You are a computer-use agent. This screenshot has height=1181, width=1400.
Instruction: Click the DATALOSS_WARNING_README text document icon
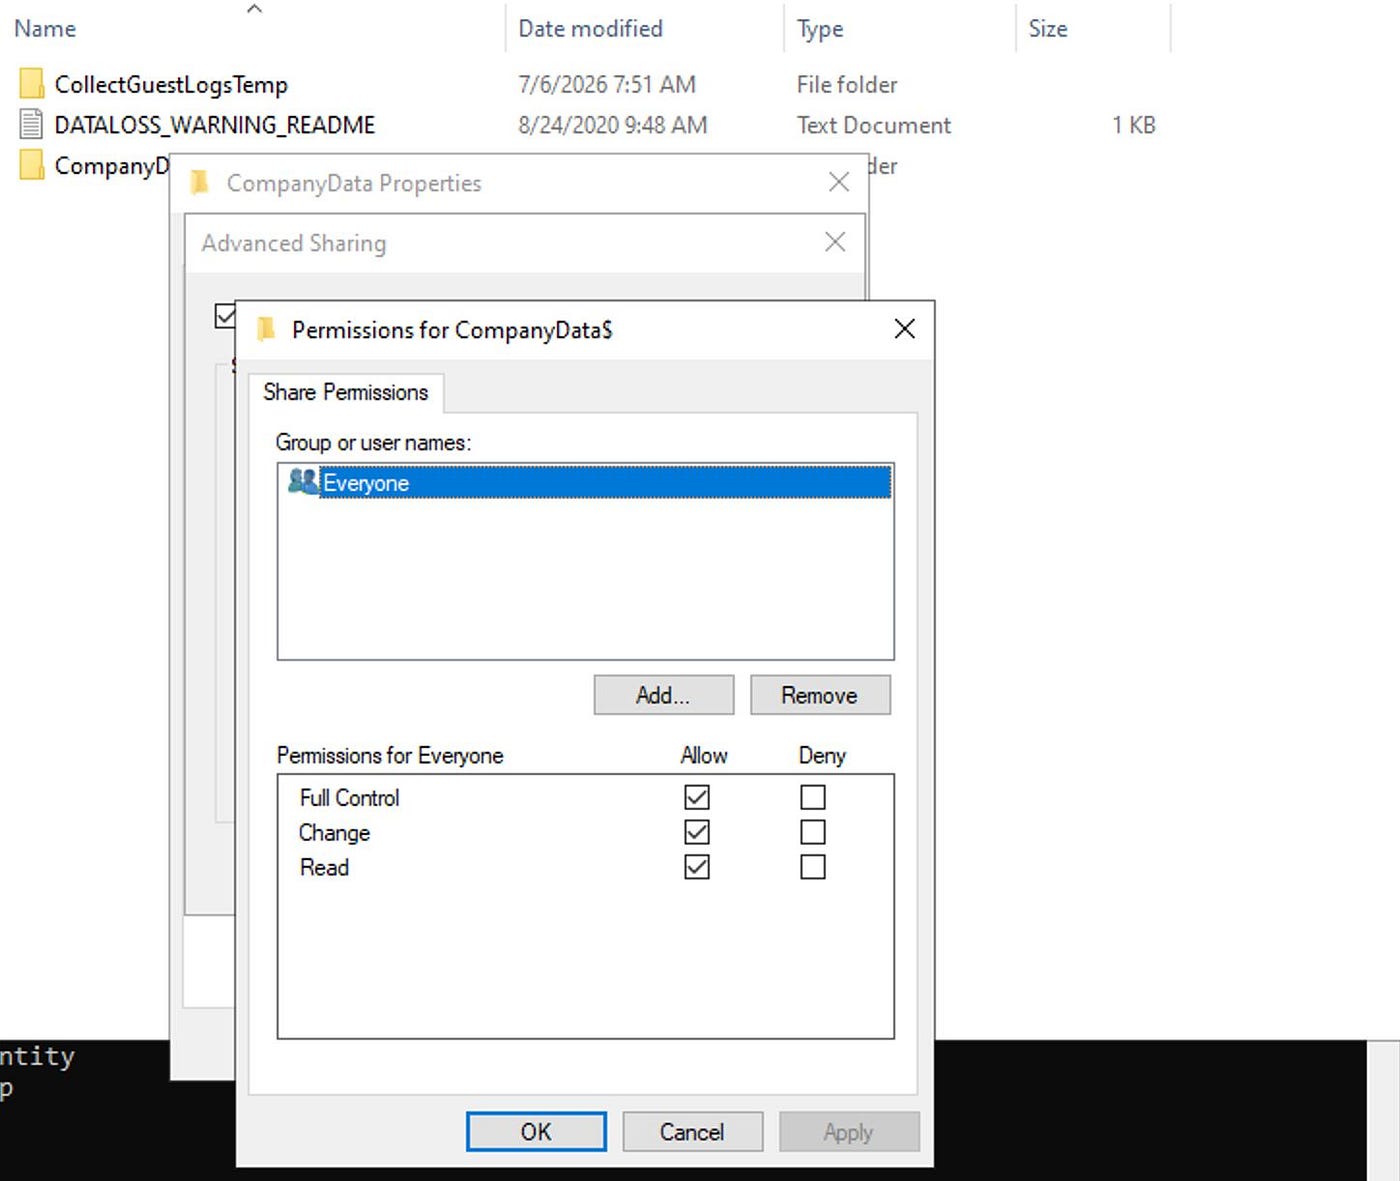point(31,124)
